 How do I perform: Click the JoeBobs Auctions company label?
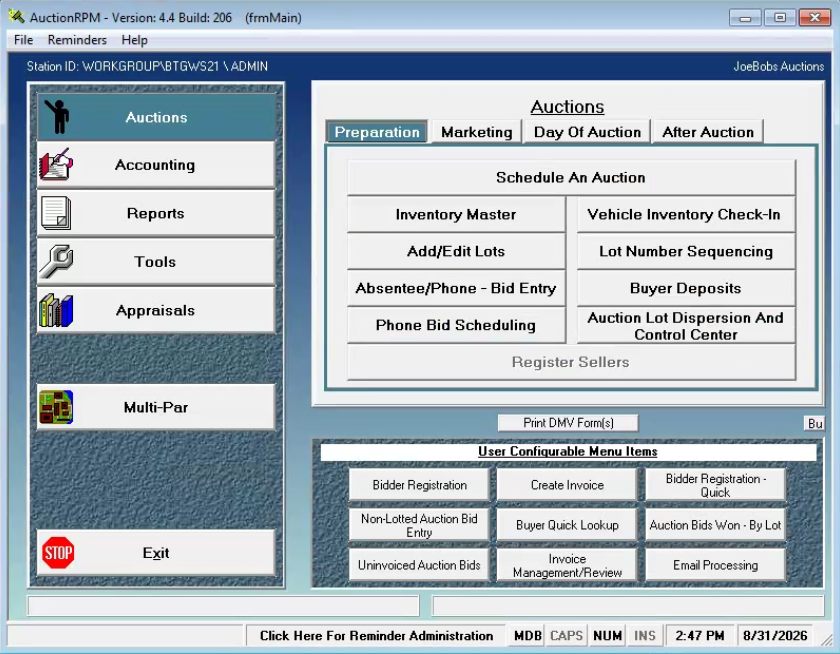pyautogui.click(x=778, y=66)
